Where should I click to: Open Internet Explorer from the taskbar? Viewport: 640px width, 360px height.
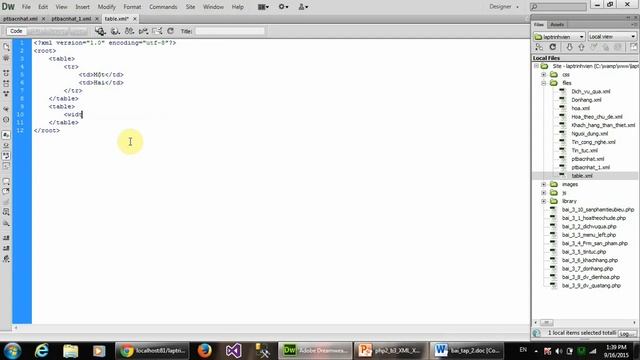[42, 351]
